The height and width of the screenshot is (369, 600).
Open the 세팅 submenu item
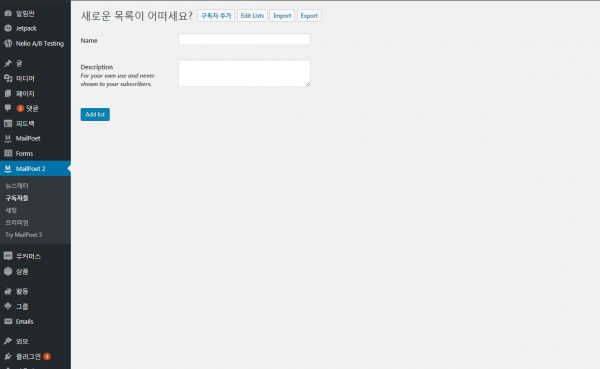11,210
